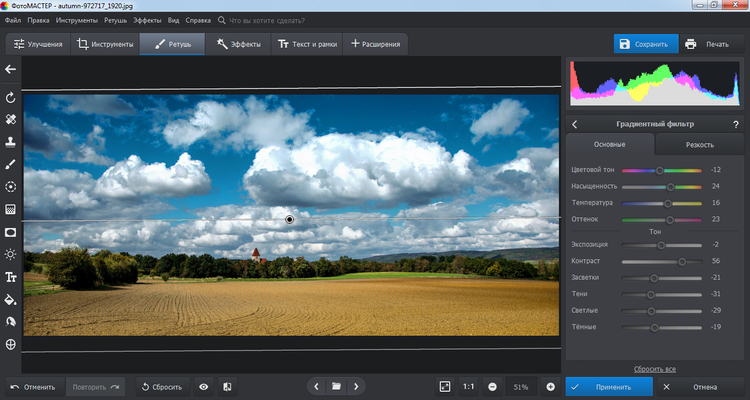Select the text Tт tool in sidebar
Image resolution: width=750 pixels, height=400 pixels.
click(11, 277)
